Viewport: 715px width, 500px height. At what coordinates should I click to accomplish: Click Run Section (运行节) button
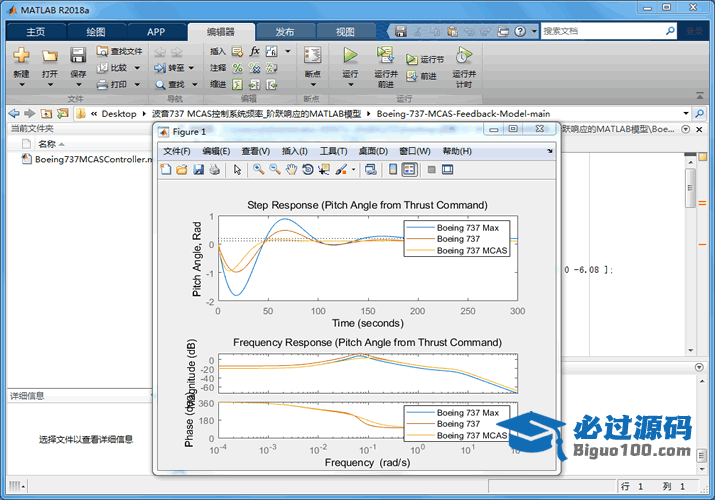[x=425, y=59]
